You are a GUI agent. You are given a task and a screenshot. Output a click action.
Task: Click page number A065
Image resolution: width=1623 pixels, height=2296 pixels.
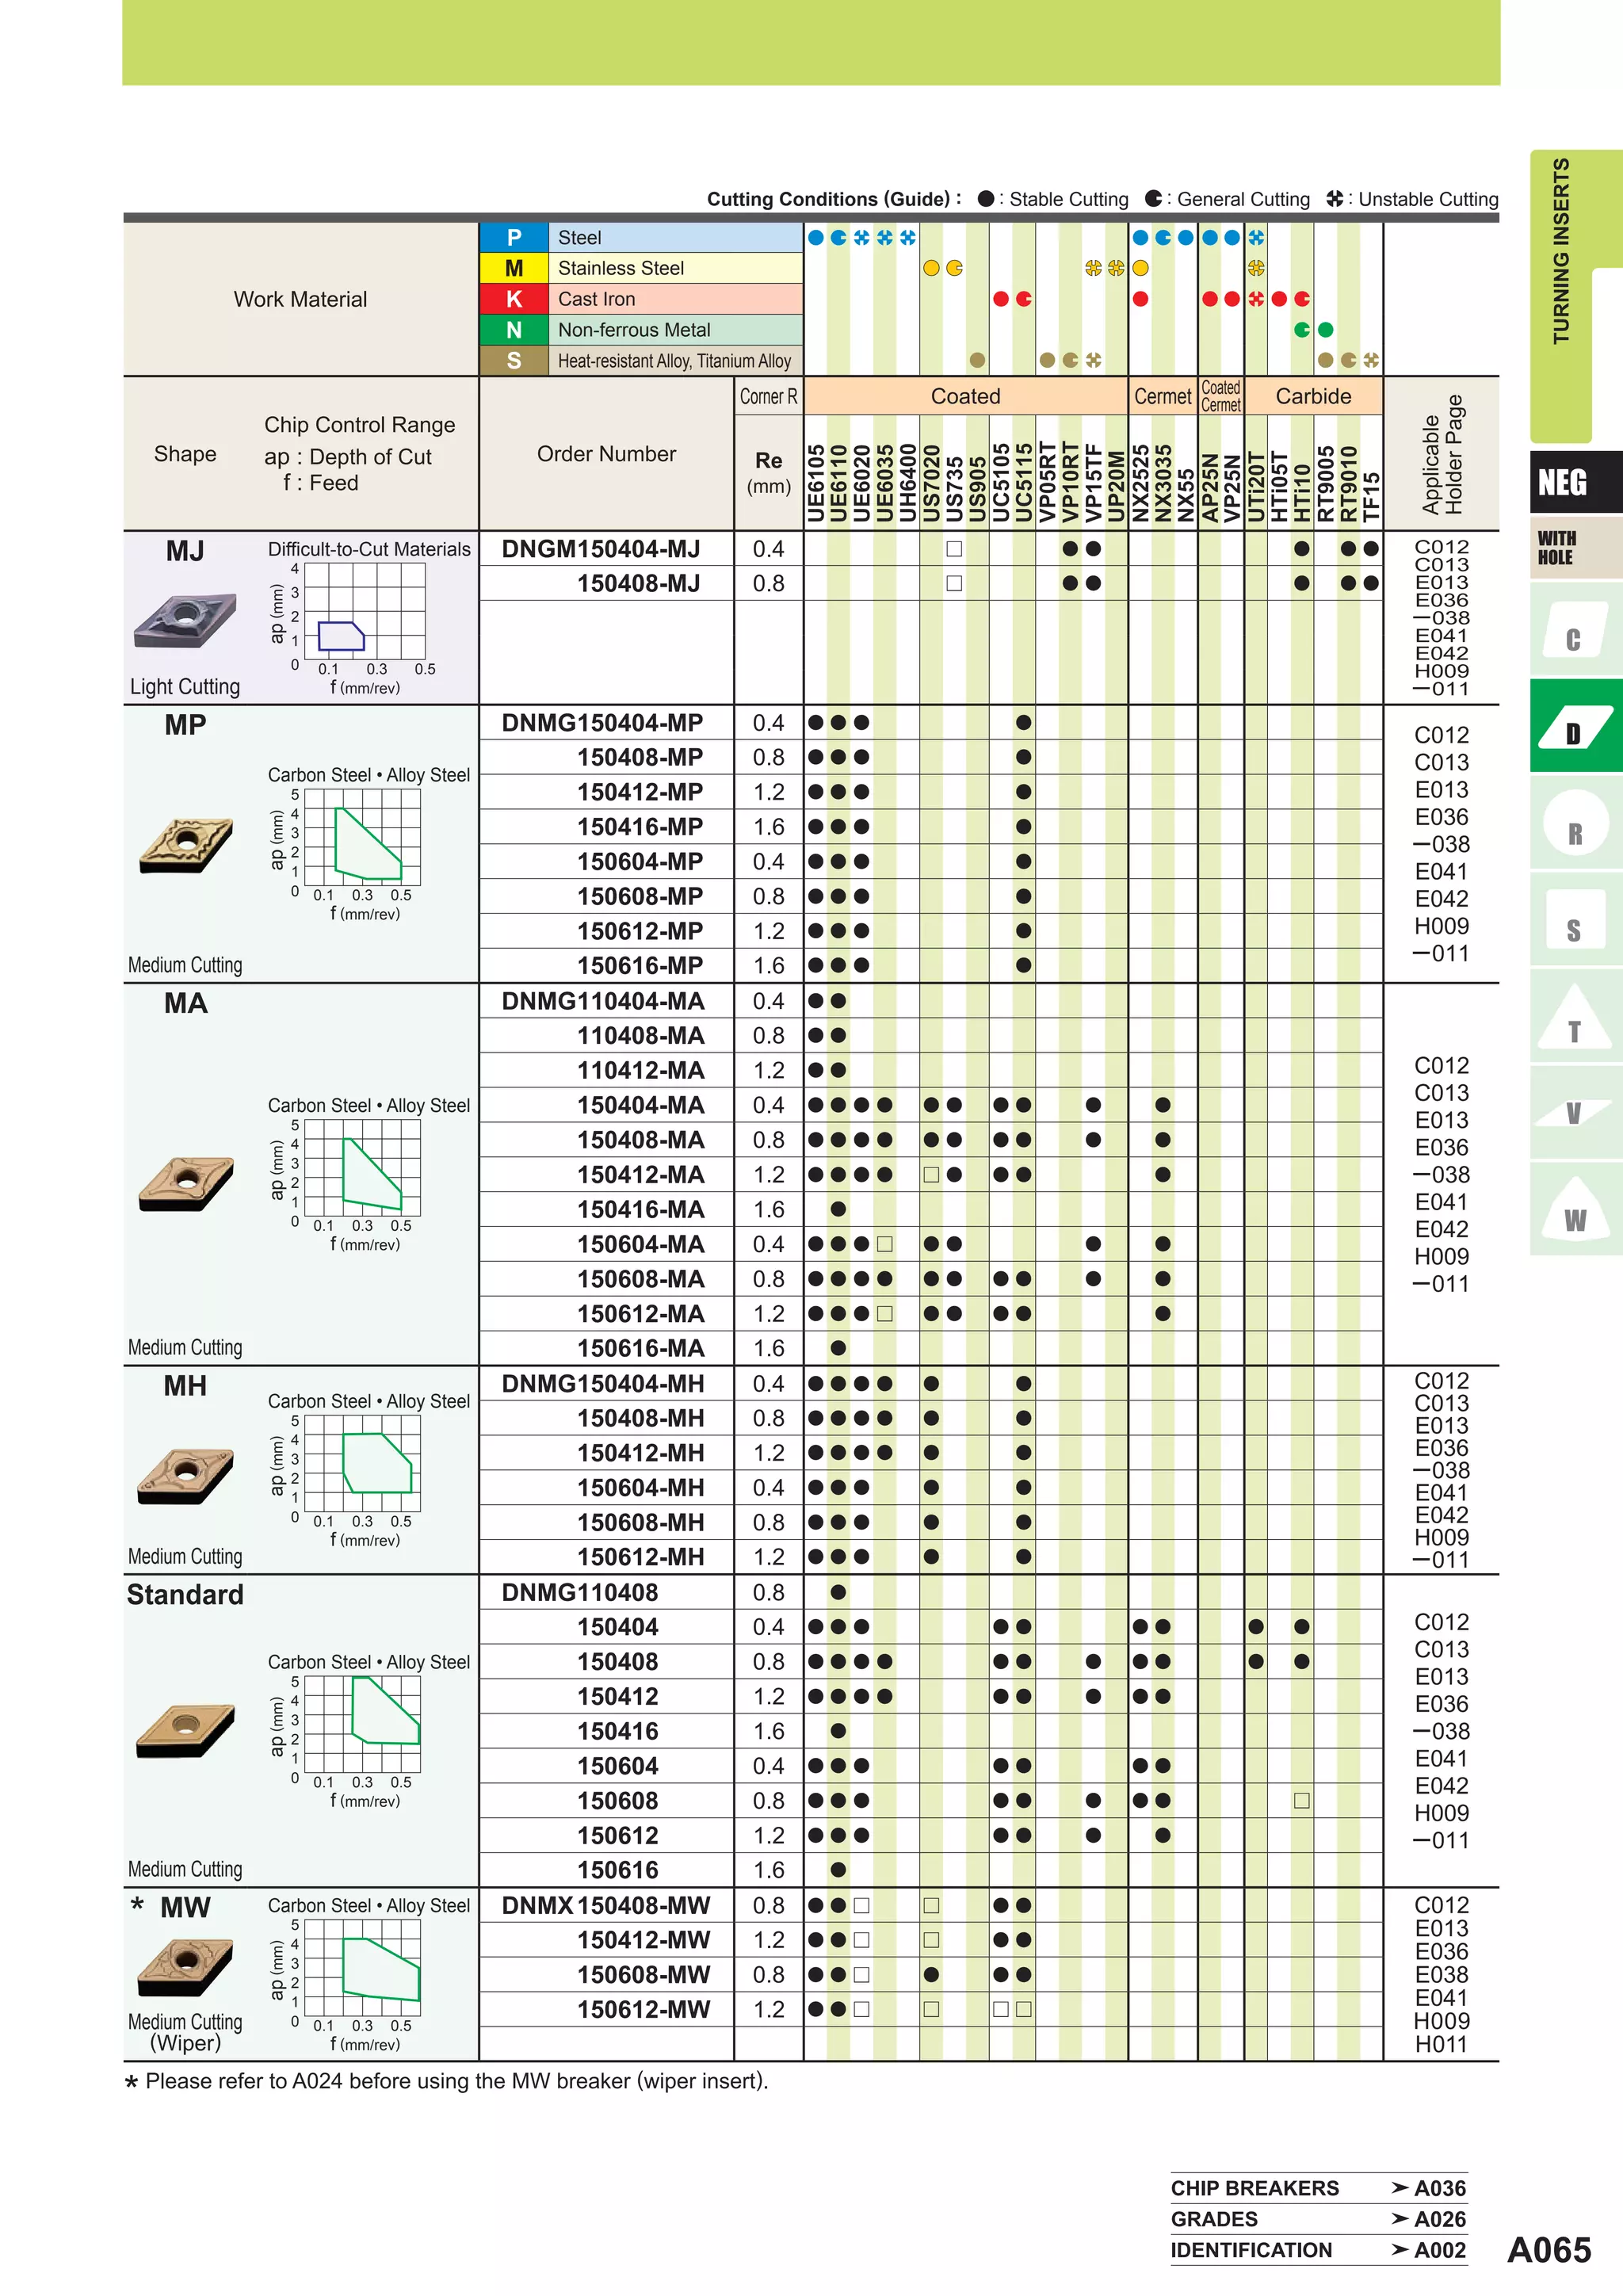point(1549,2250)
